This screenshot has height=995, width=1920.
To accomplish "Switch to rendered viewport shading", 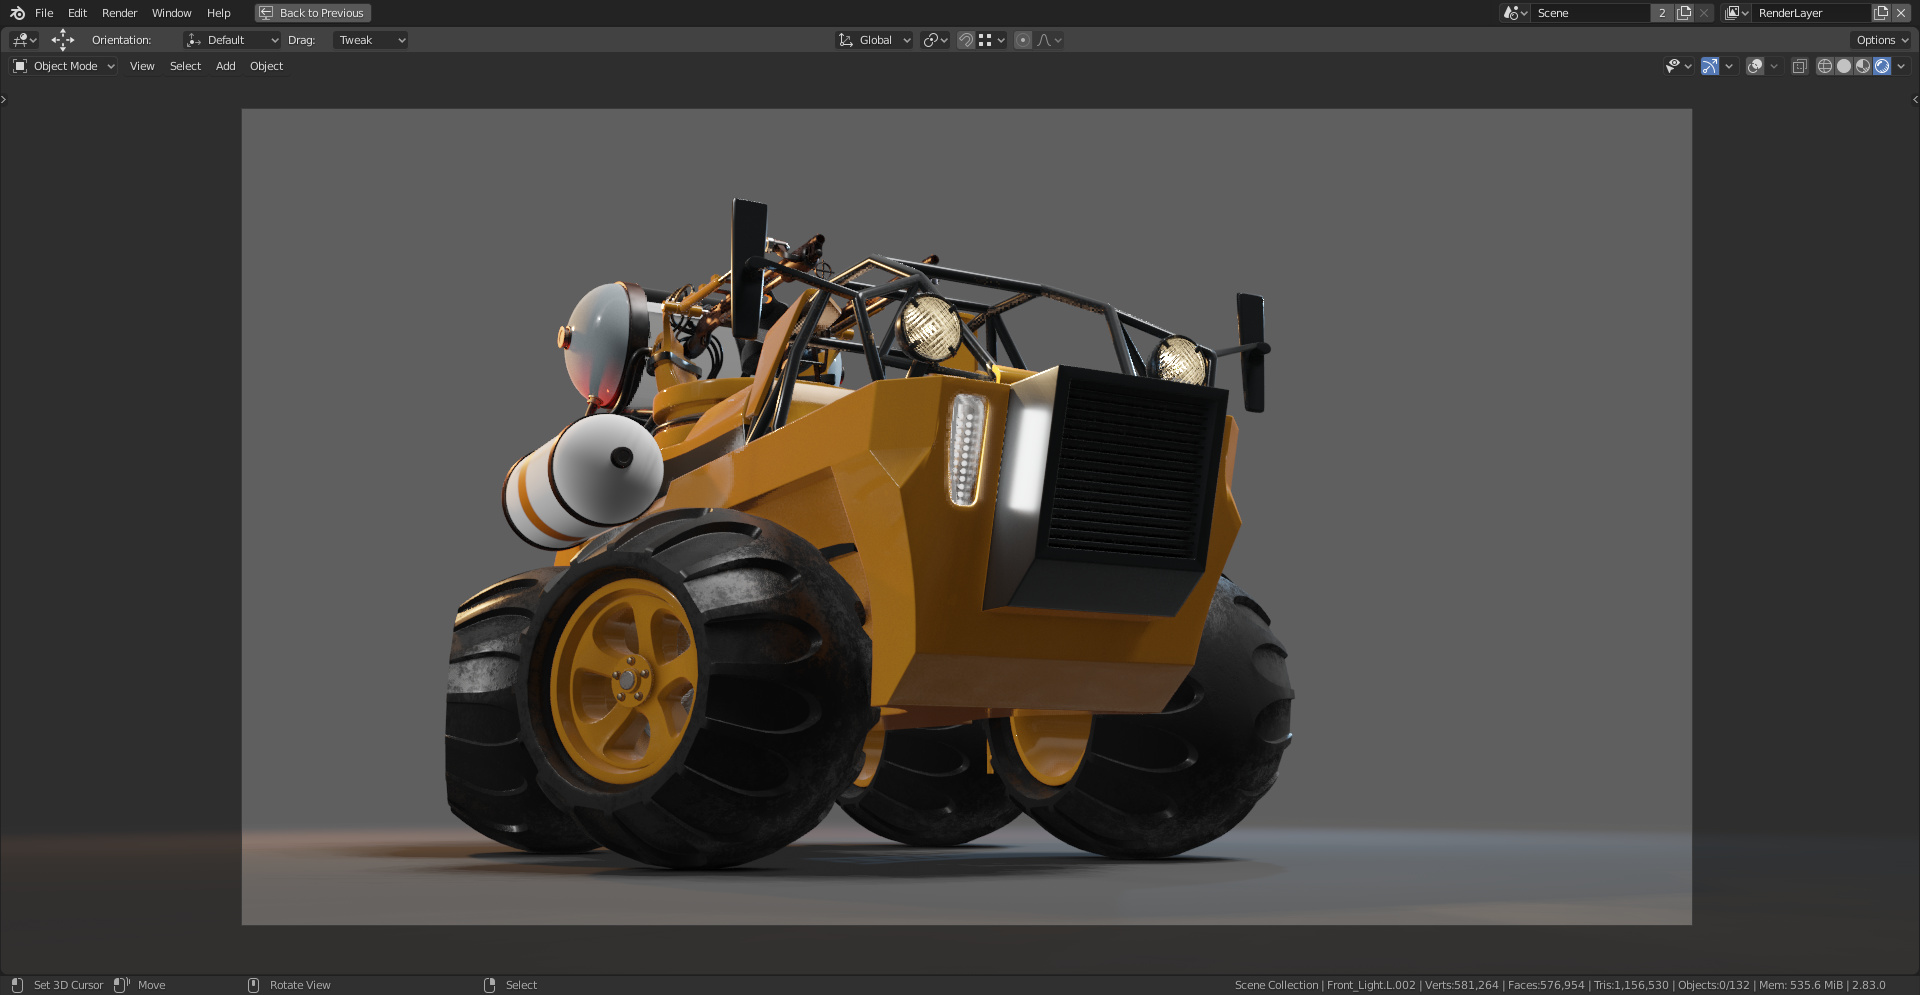I will click(x=1882, y=66).
